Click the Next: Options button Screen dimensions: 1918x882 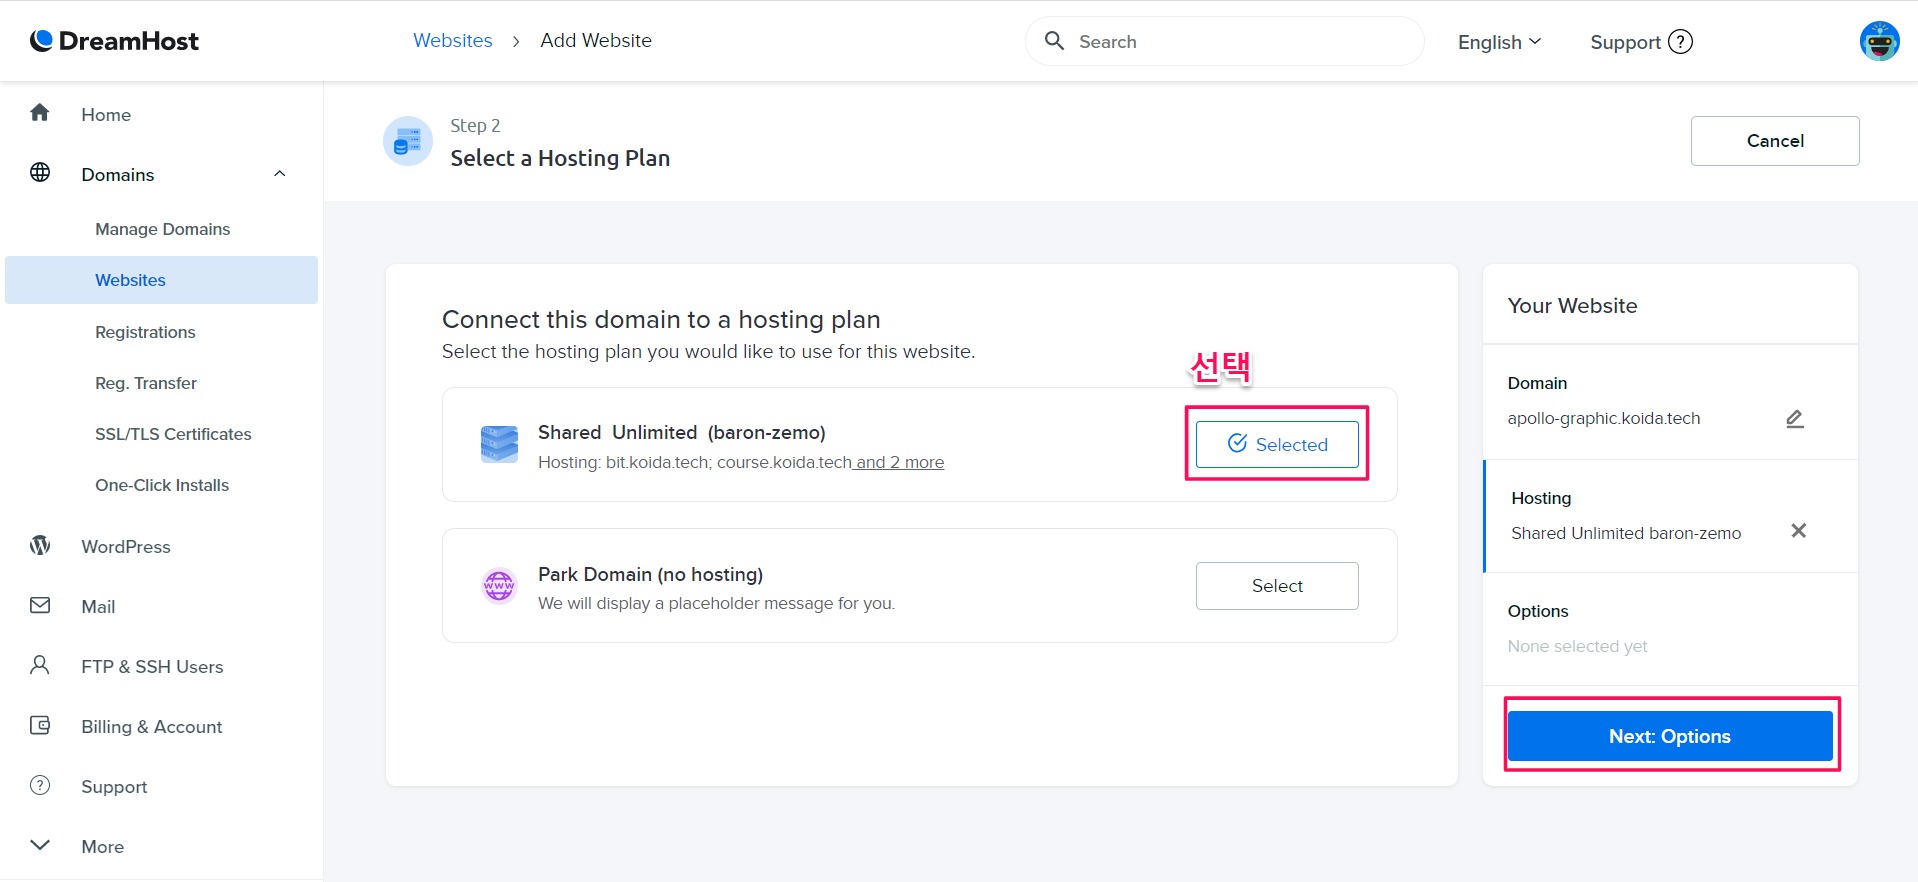pos(1670,736)
